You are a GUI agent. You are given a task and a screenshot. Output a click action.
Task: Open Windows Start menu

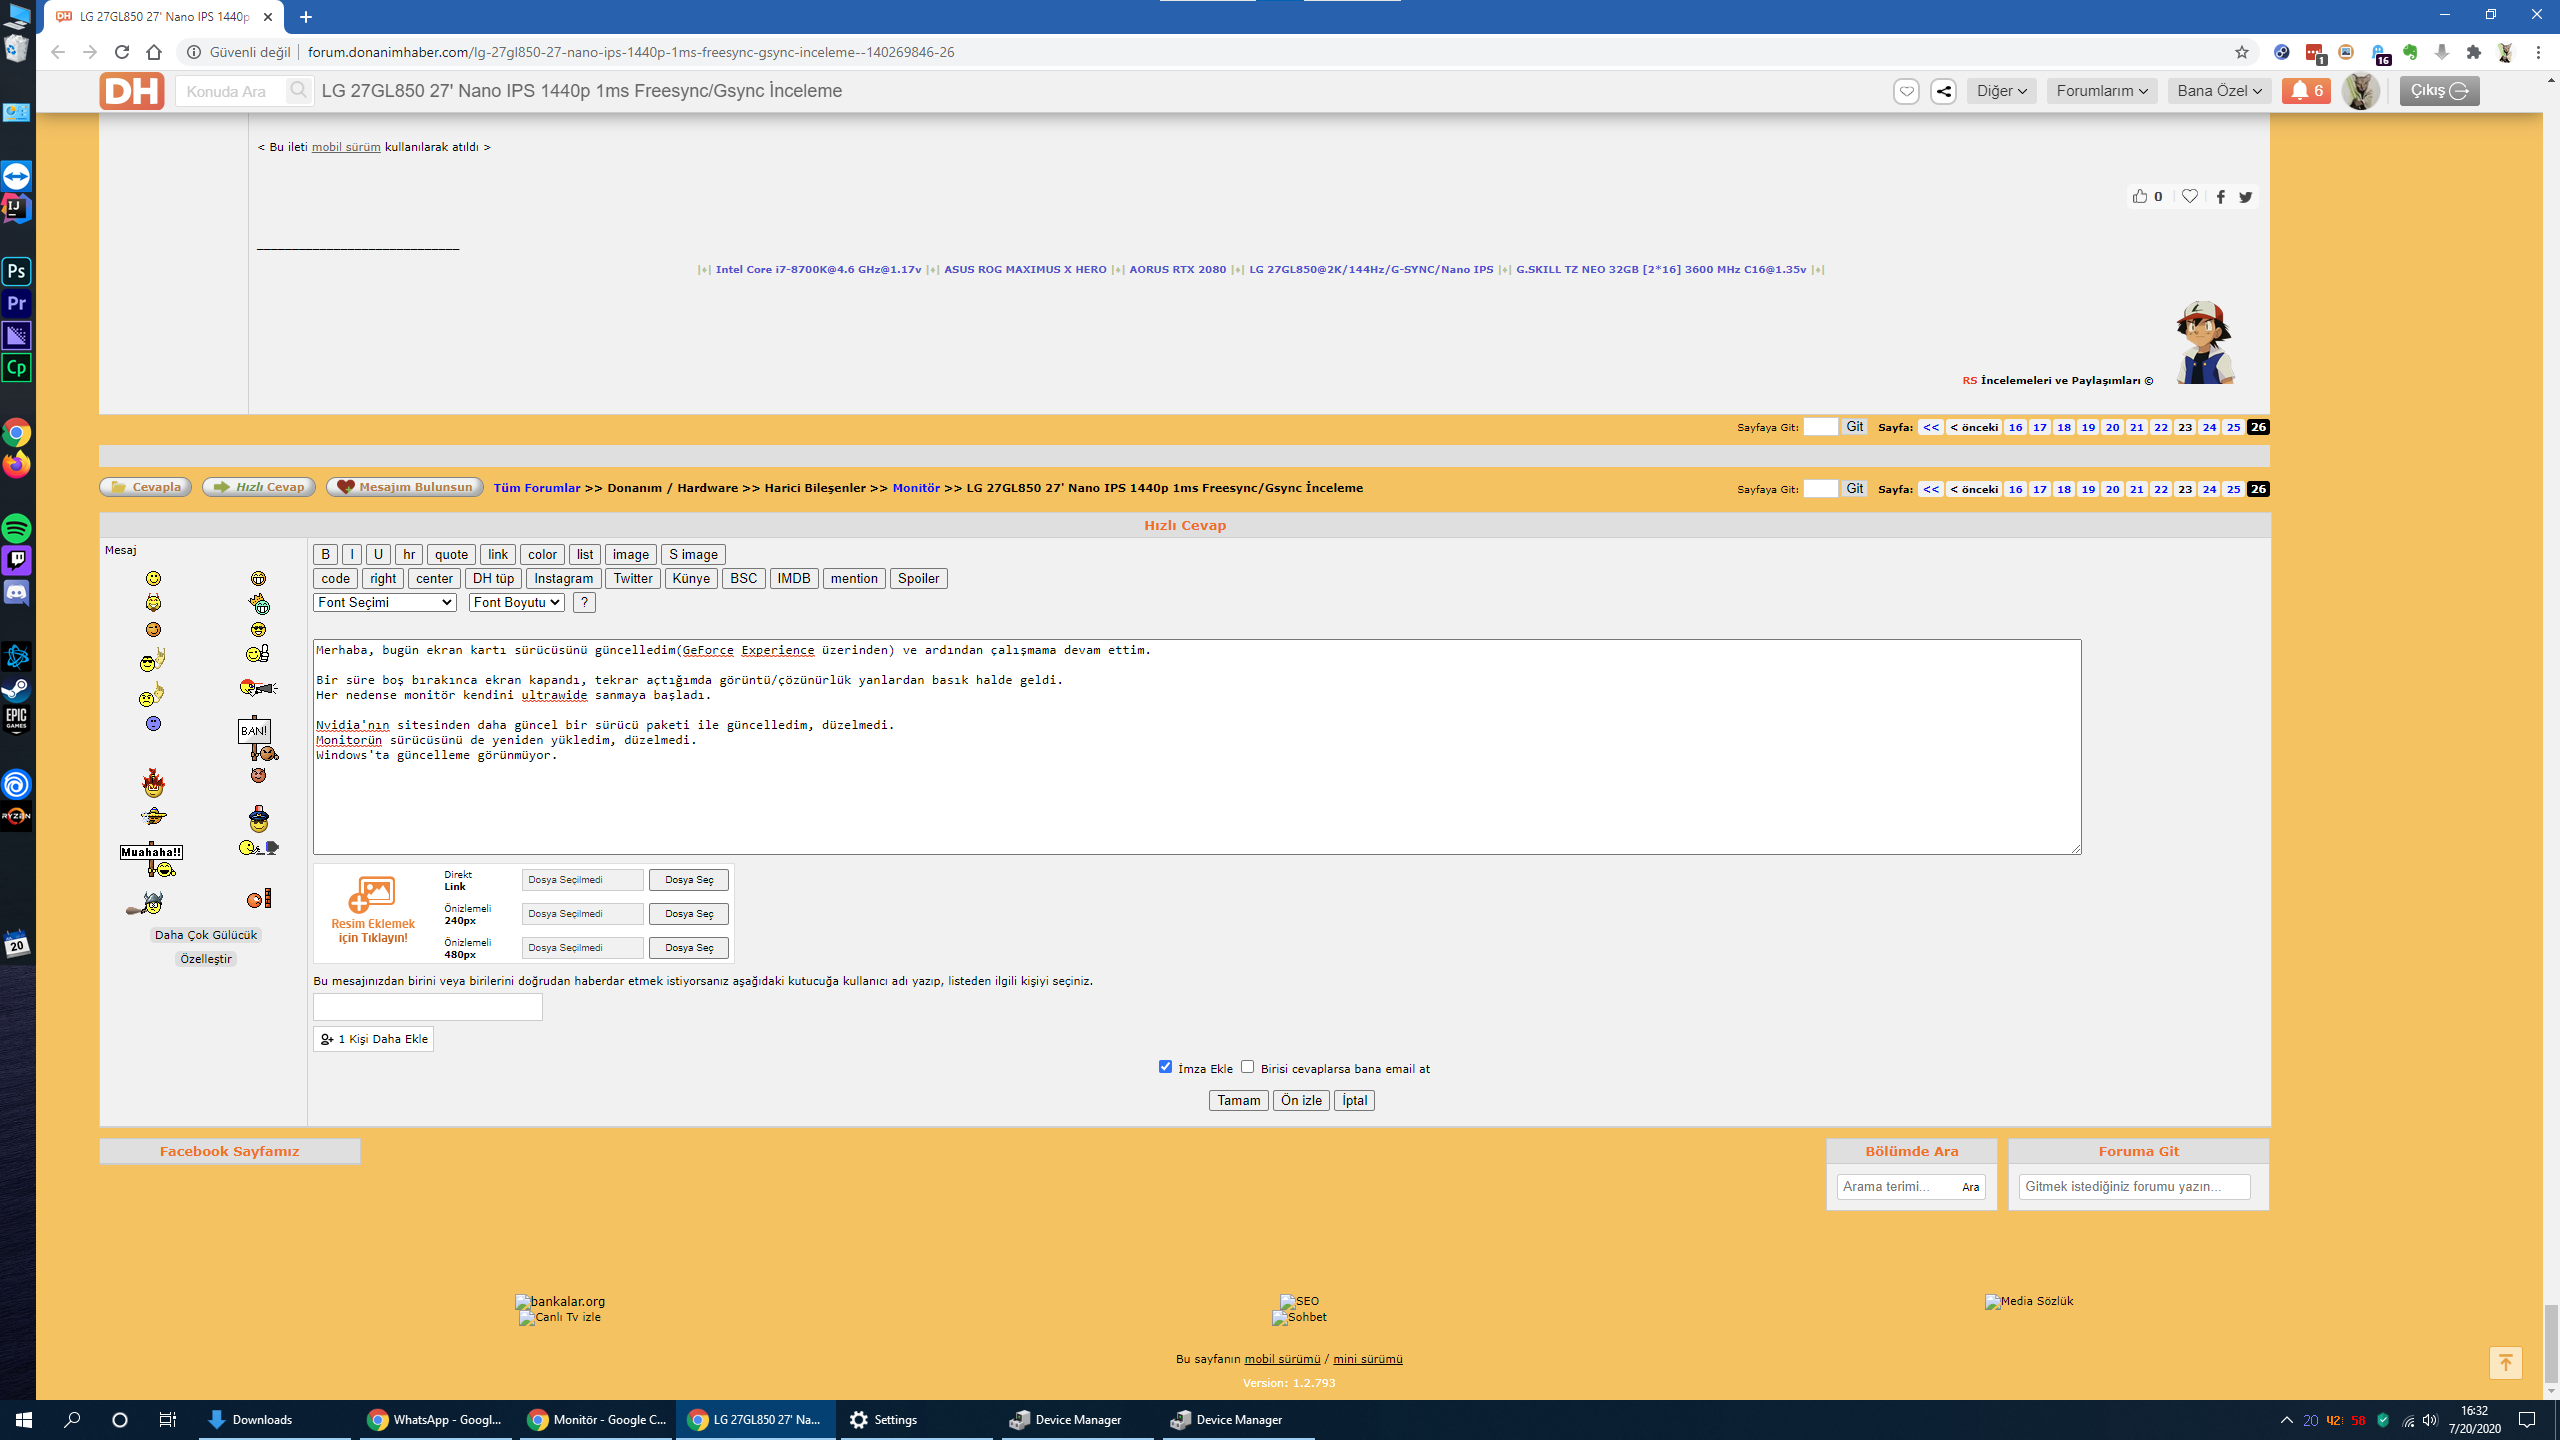pyautogui.click(x=24, y=1419)
